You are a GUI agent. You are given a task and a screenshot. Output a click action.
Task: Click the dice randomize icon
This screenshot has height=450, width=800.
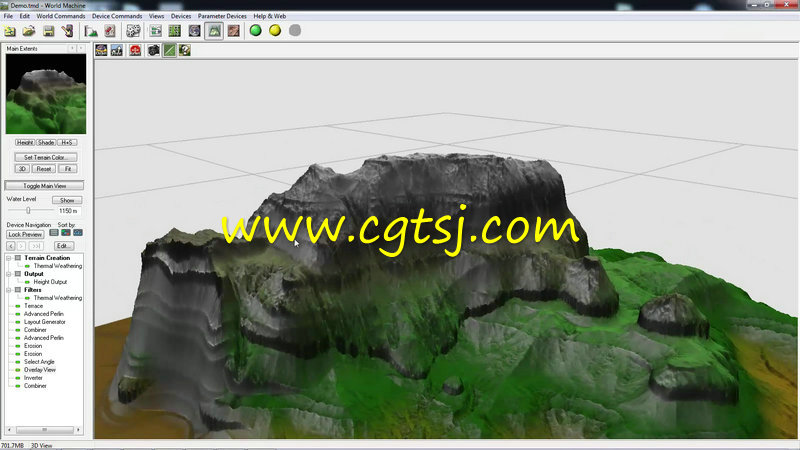point(133,31)
